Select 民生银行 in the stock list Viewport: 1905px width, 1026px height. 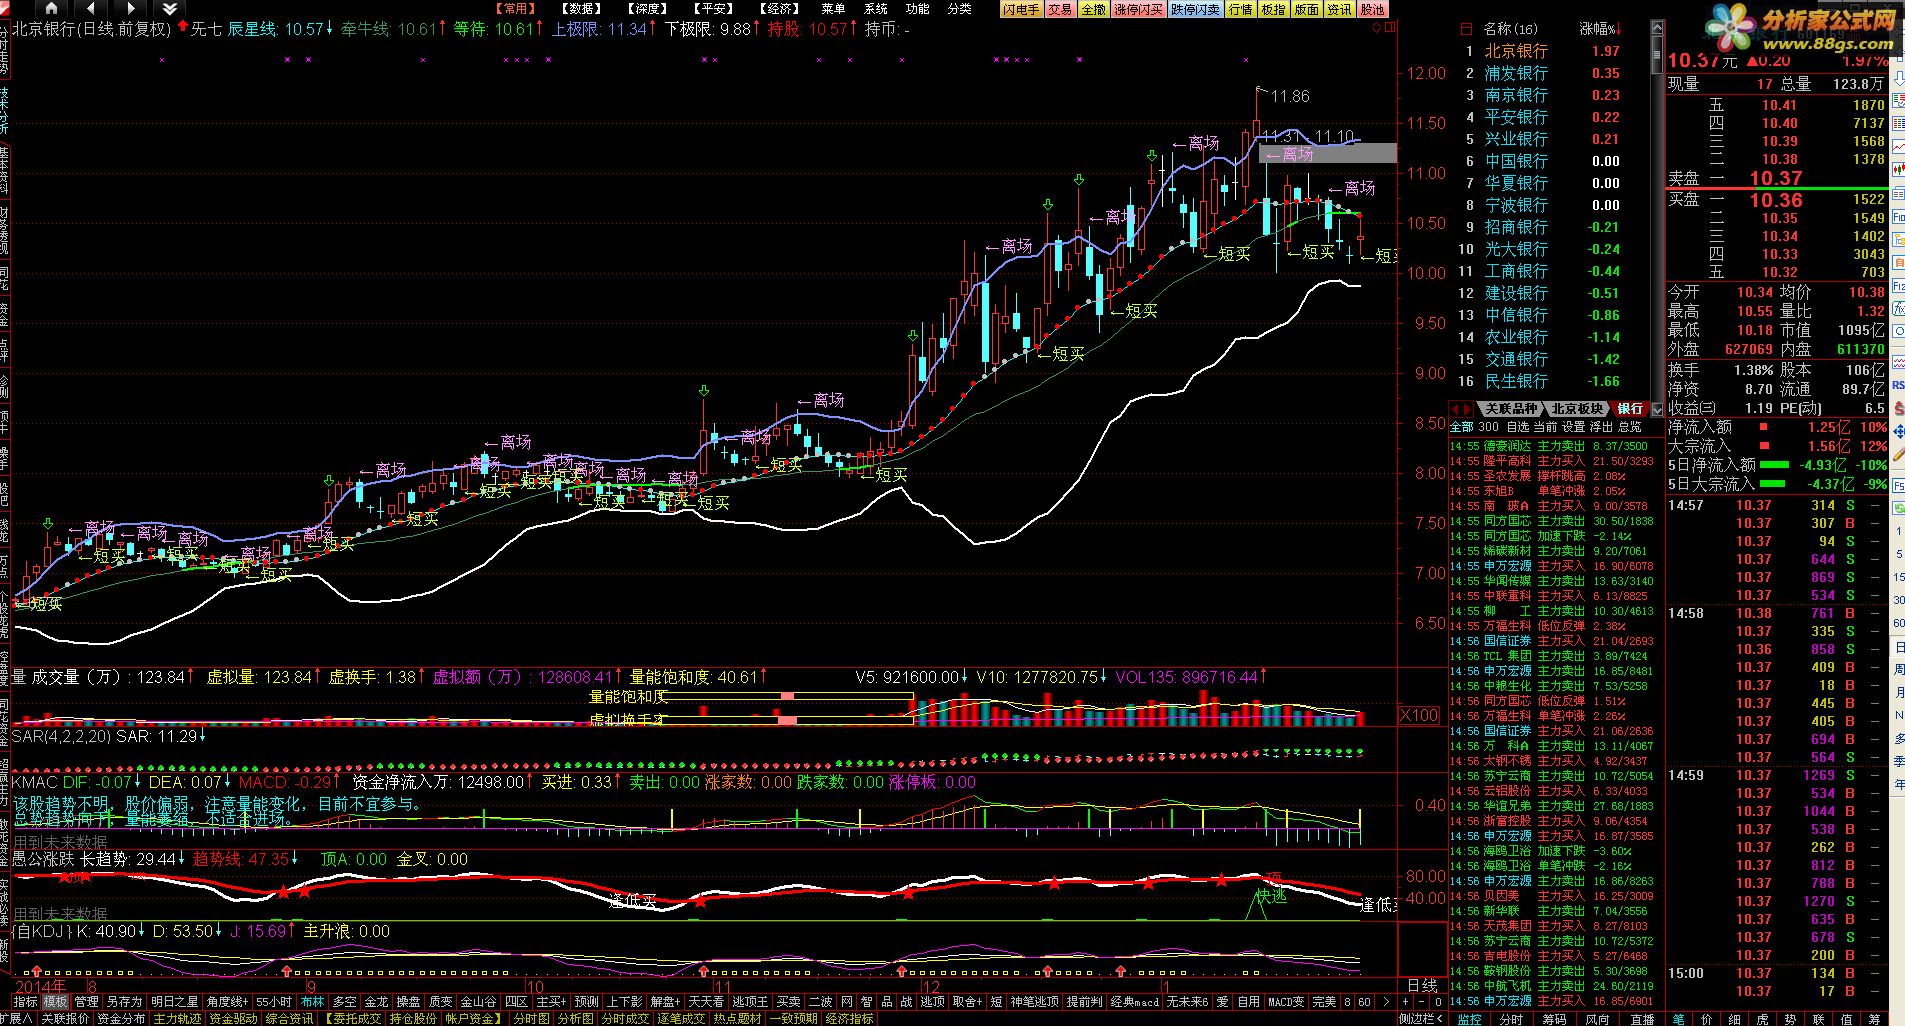1515,381
